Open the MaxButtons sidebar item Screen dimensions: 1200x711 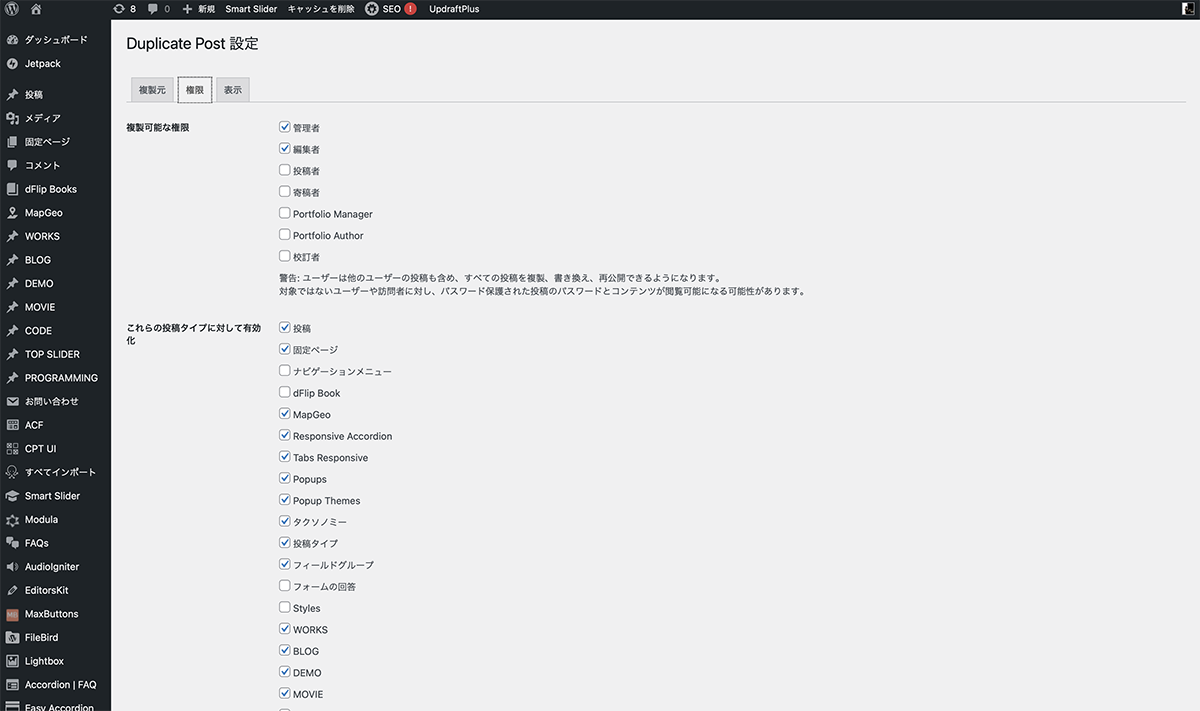(51, 614)
